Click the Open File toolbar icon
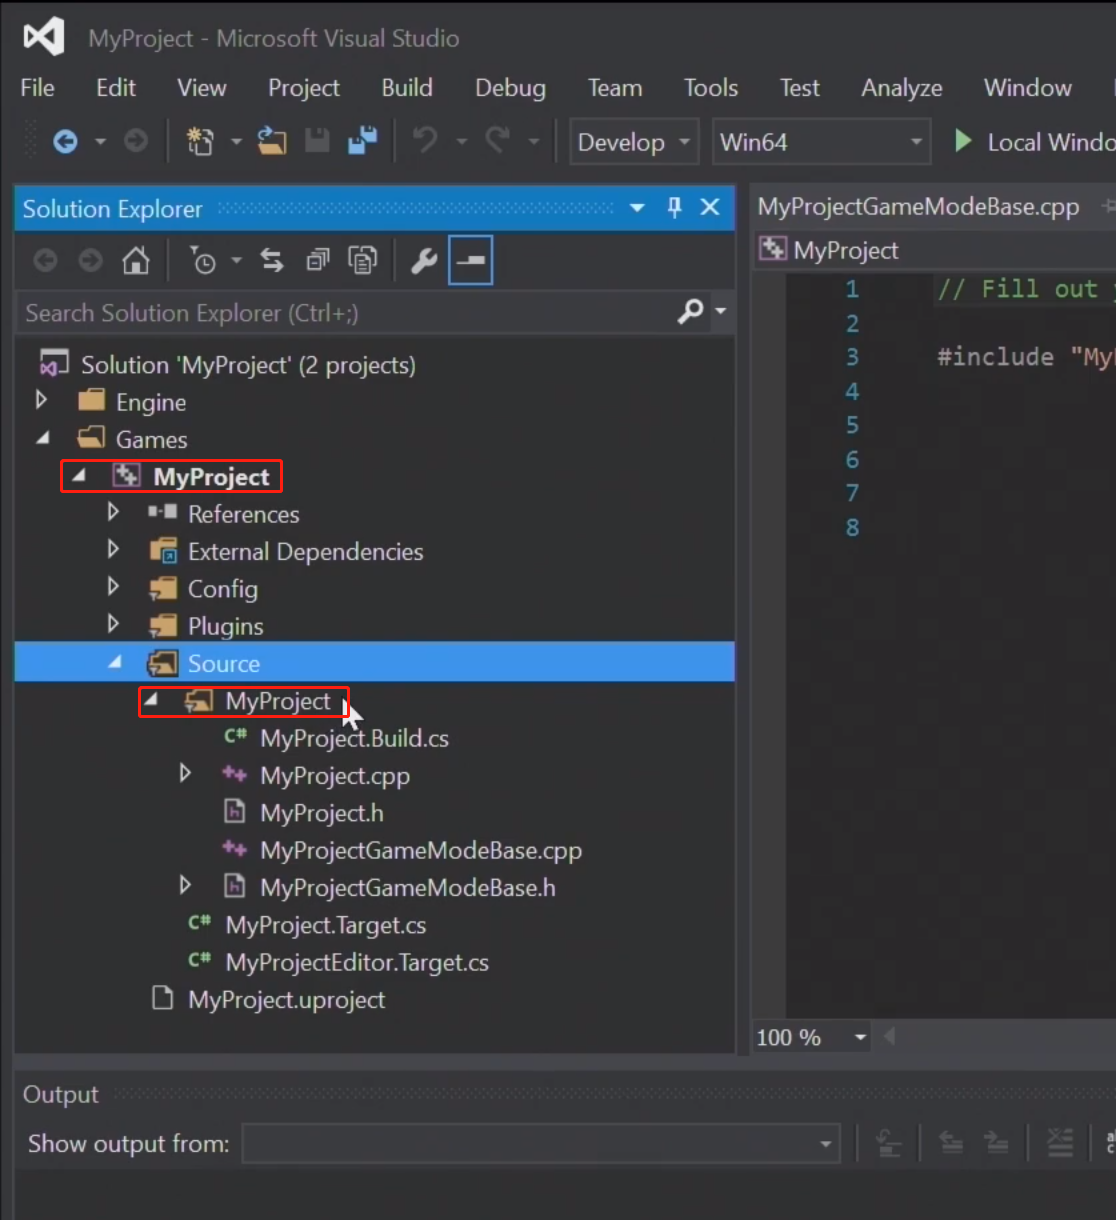 (271, 142)
